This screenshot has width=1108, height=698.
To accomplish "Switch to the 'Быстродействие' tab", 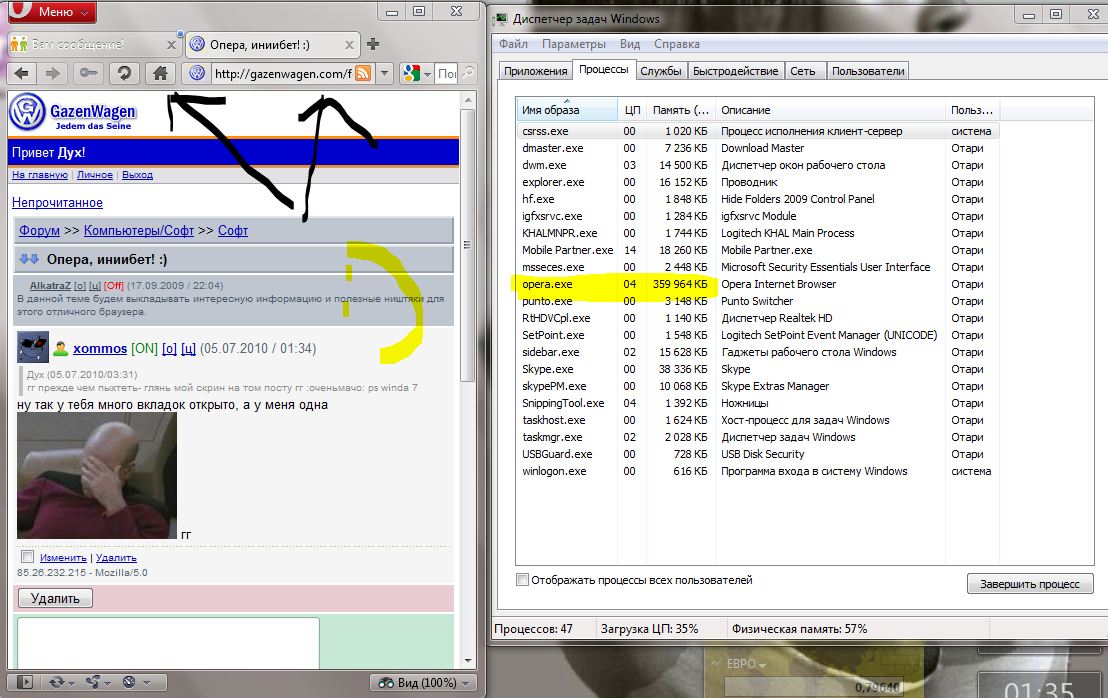I will [735, 71].
